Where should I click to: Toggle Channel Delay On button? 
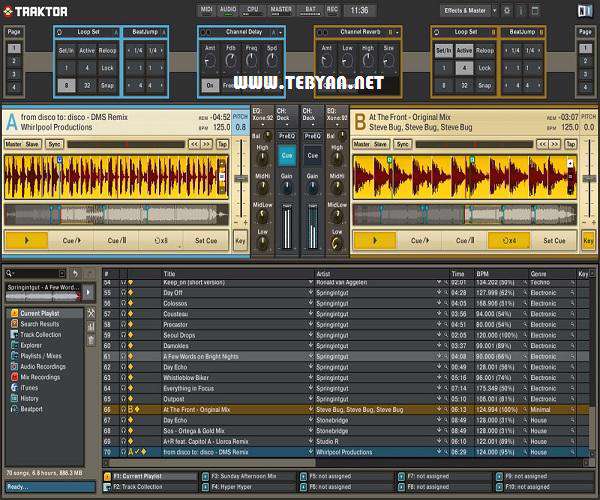pyautogui.click(x=210, y=85)
